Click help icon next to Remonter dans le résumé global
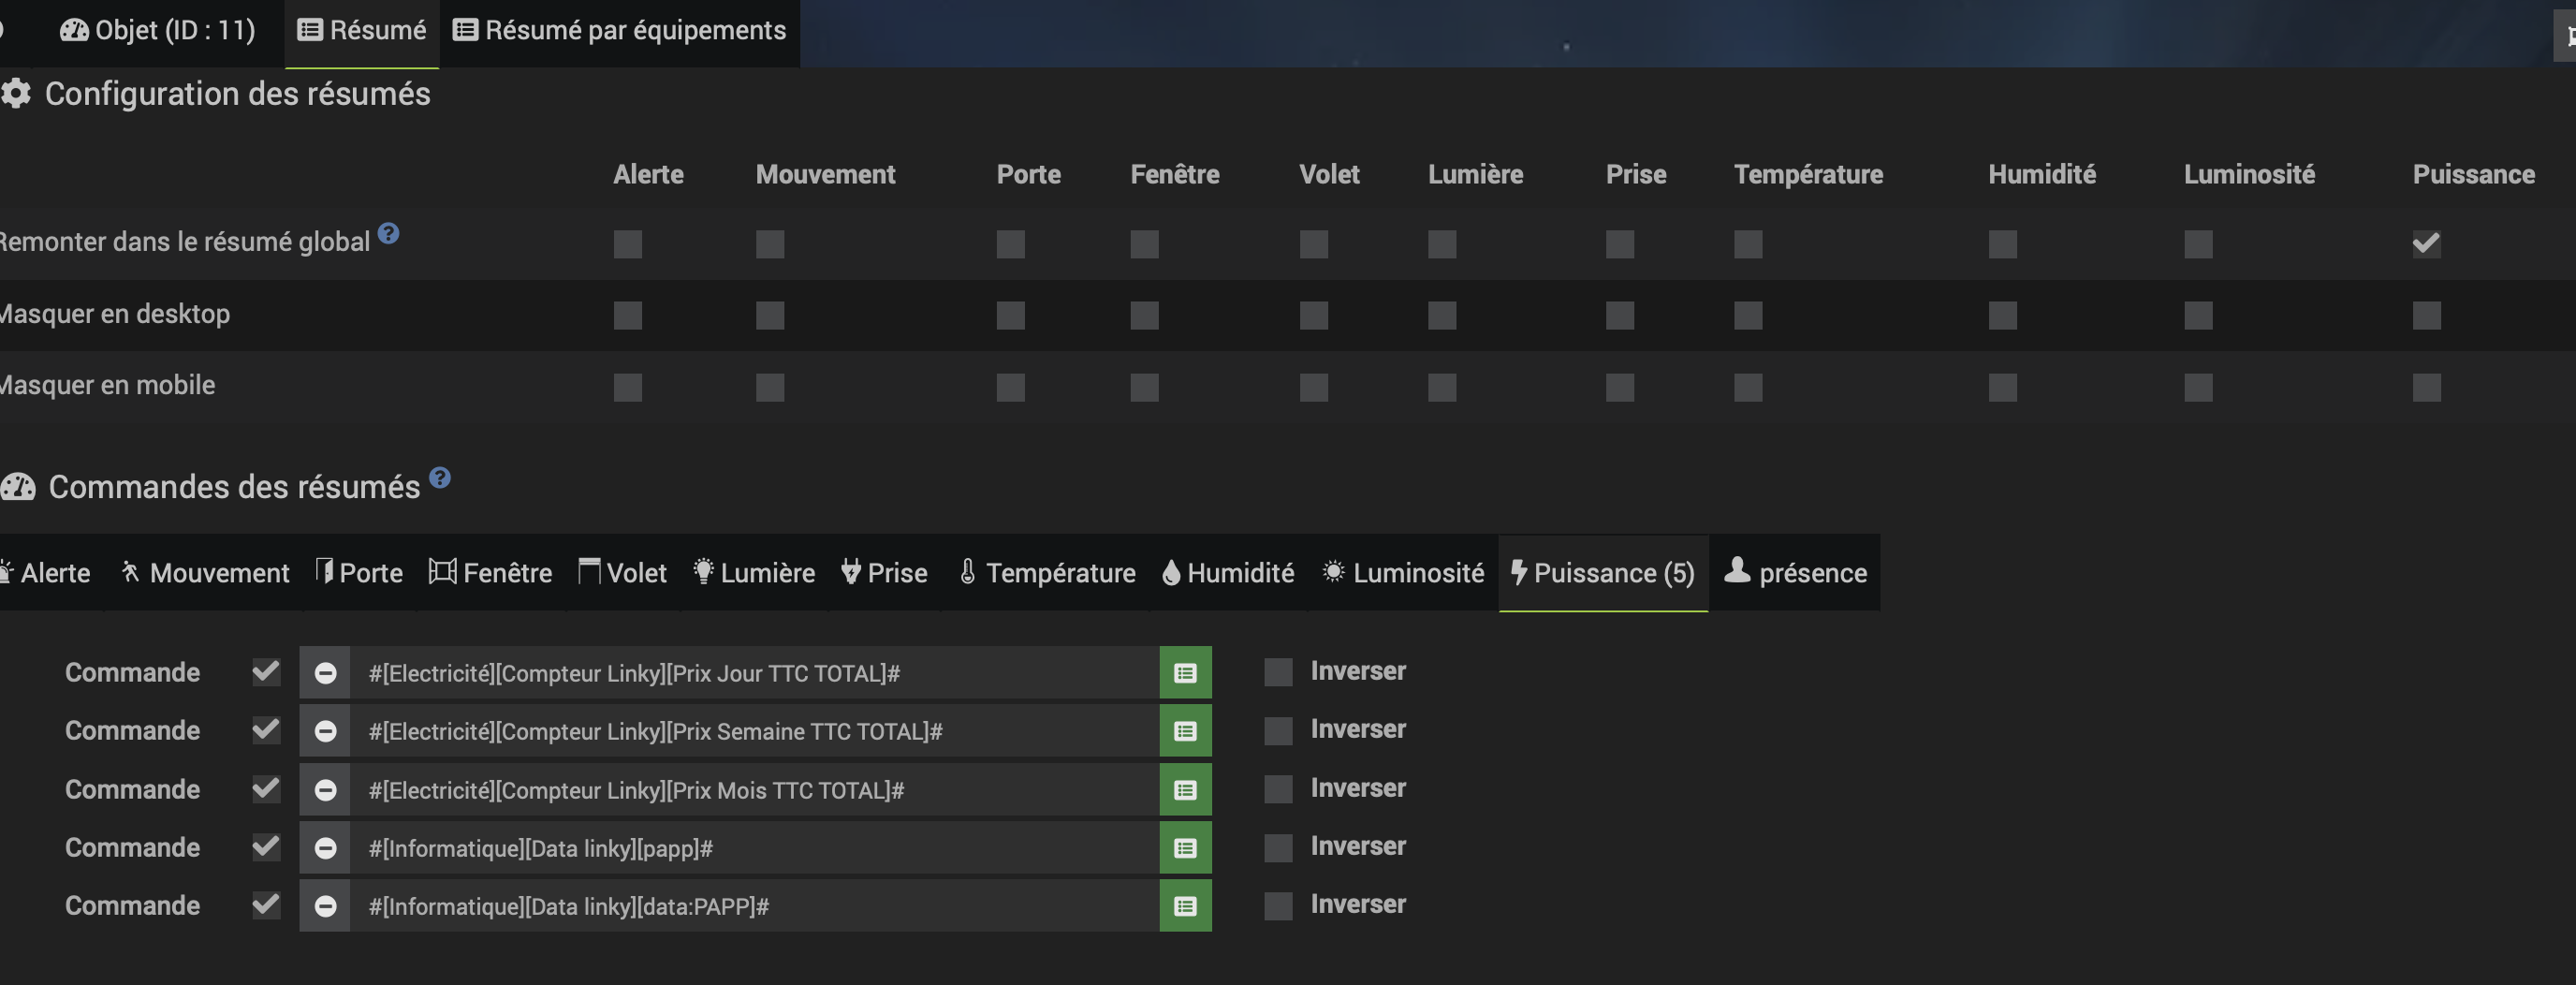Screen dimensions: 2576x985 pyautogui.click(x=388, y=233)
